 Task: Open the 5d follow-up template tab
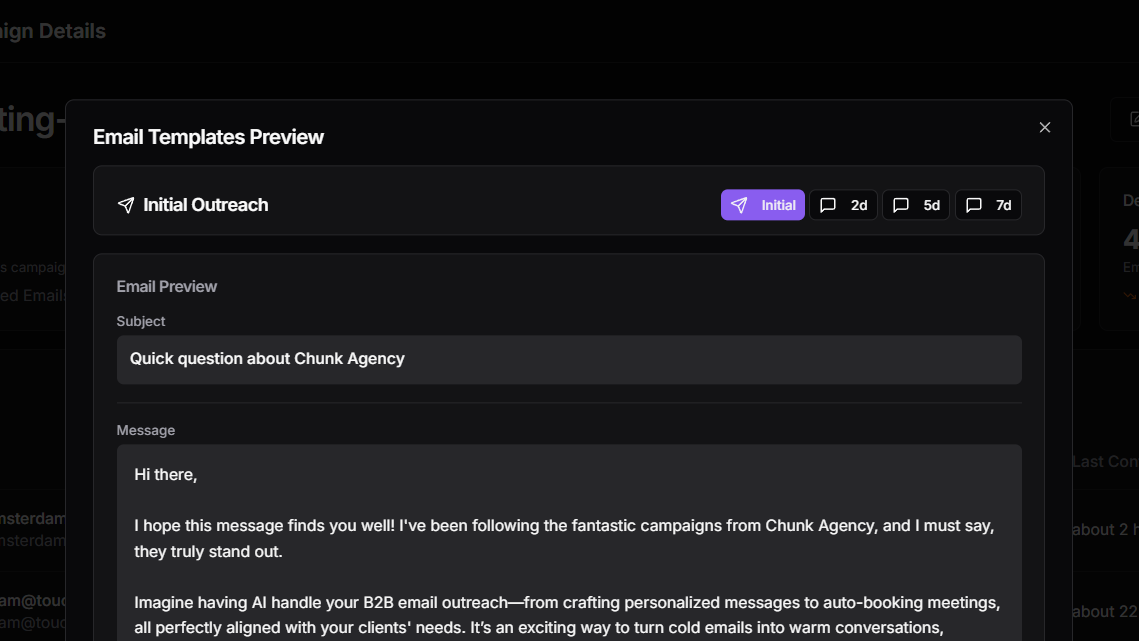click(x=916, y=205)
